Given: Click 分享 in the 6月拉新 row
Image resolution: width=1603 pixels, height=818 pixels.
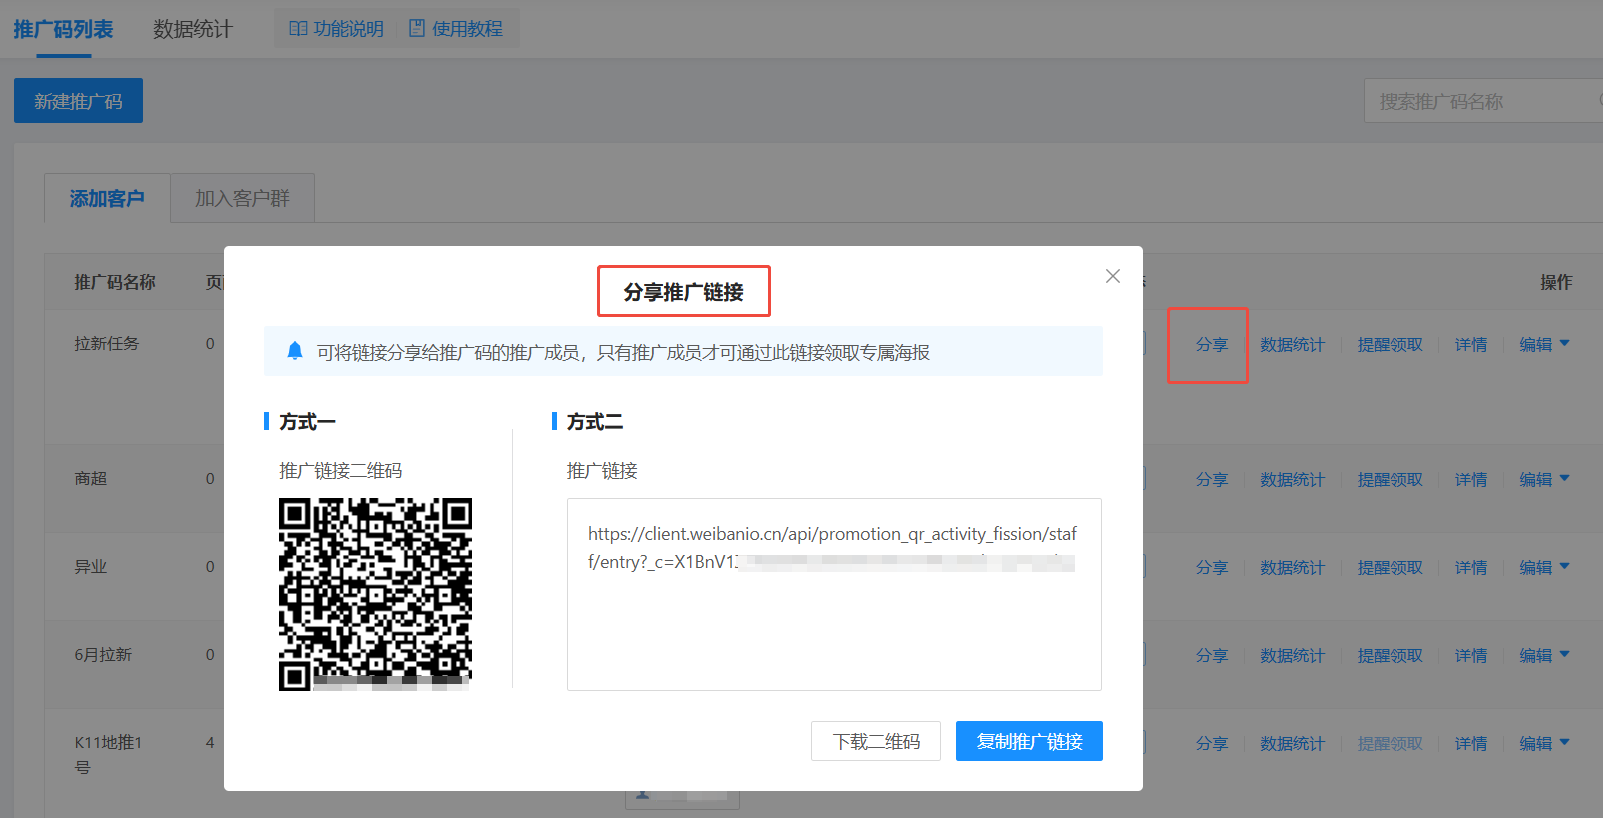Looking at the screenshot, I should 1212,655.
